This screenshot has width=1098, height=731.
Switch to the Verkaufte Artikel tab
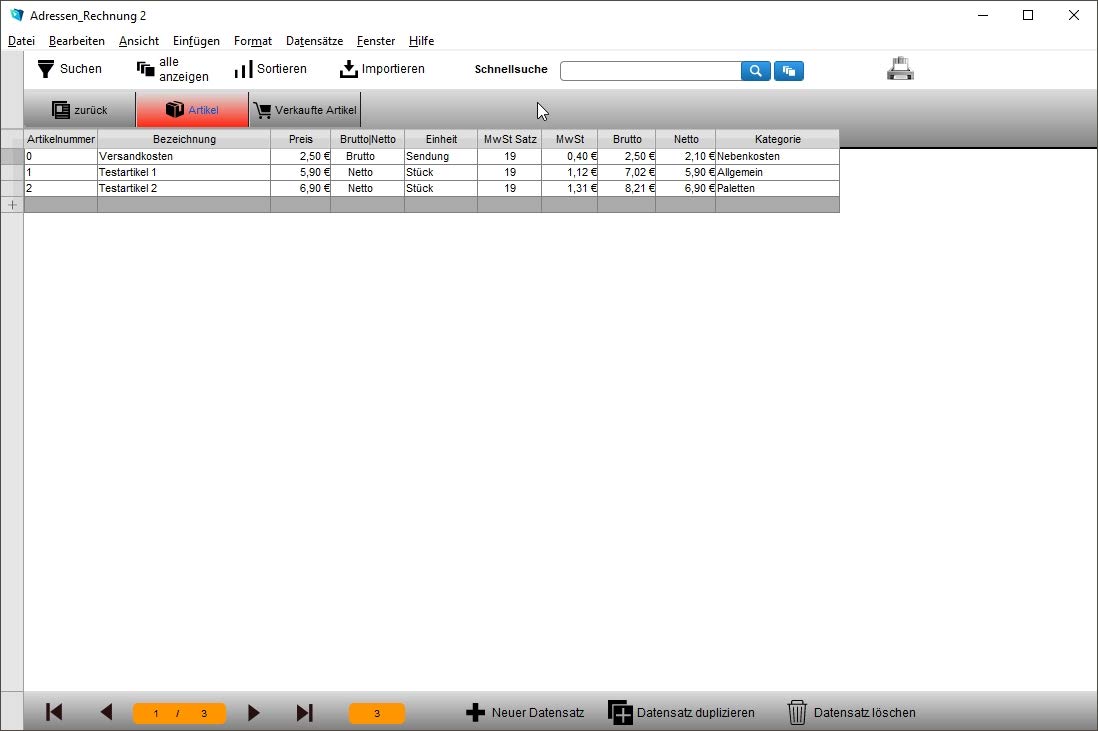click(x=305, y=110)
